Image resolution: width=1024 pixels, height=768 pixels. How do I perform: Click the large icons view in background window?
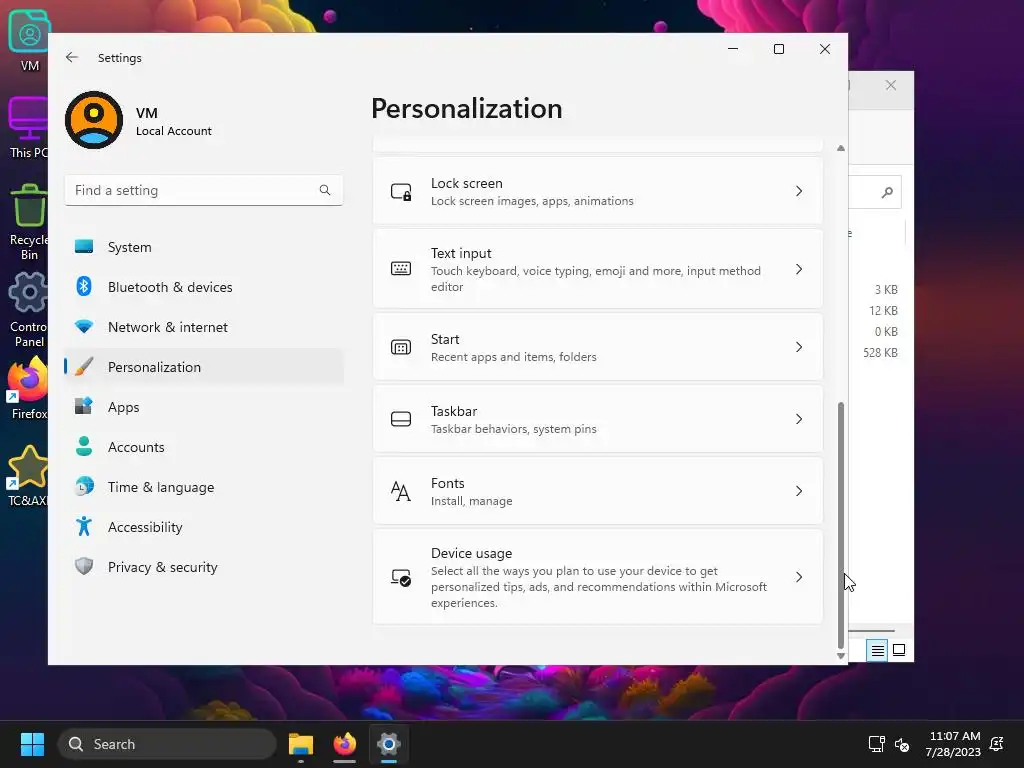[x=899, y=650]
